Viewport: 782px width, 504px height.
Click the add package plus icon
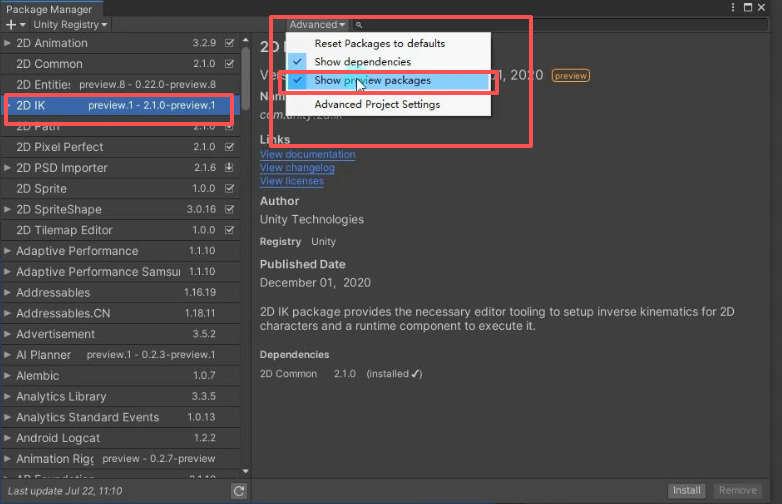tap(11, 24)
